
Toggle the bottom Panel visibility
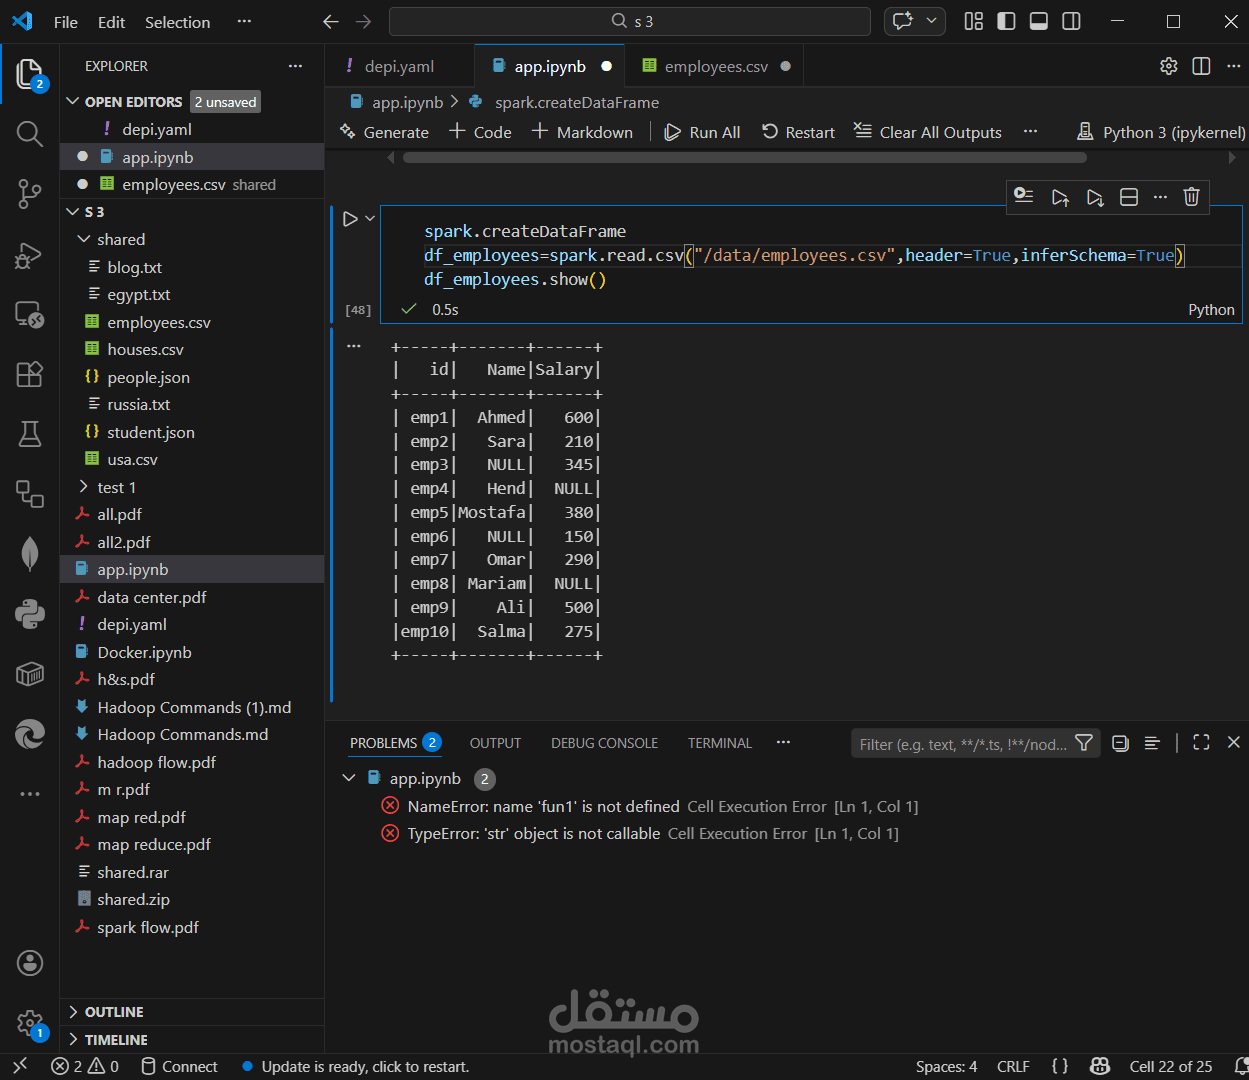[1038, 21]
